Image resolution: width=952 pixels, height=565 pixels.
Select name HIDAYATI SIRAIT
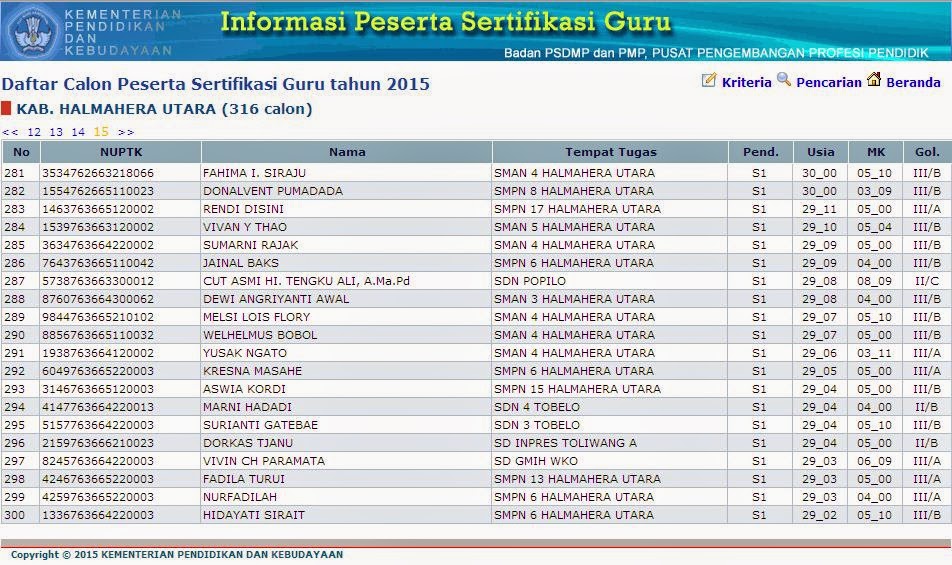(x=254, y=515)
